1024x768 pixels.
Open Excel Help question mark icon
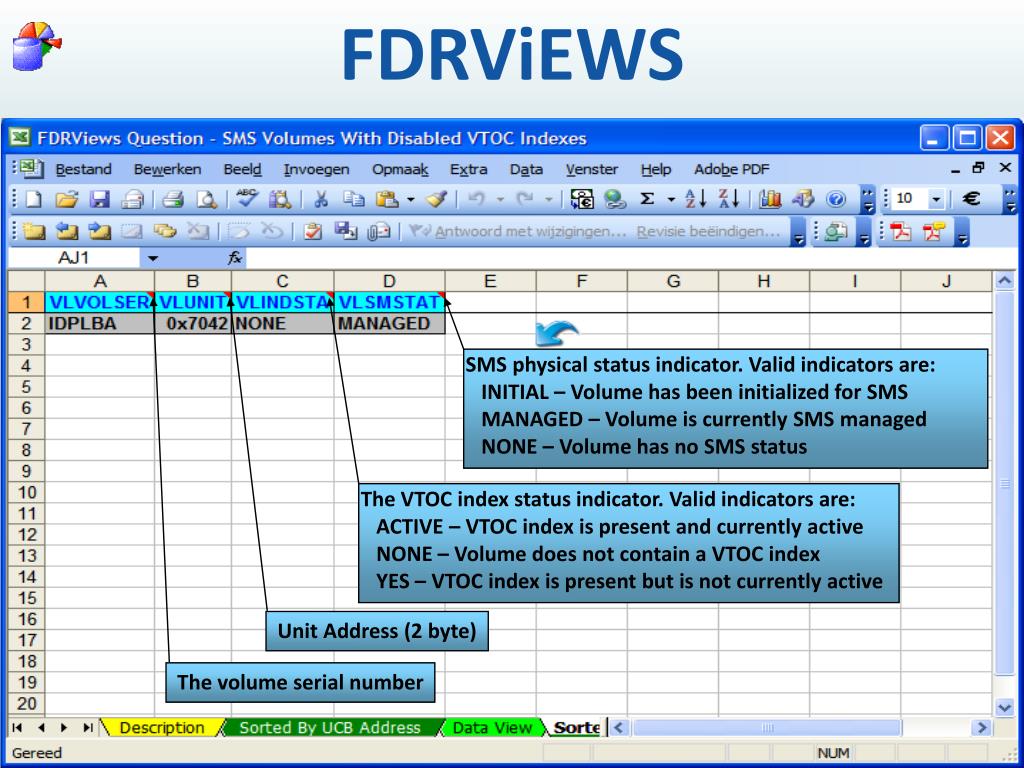836,199
